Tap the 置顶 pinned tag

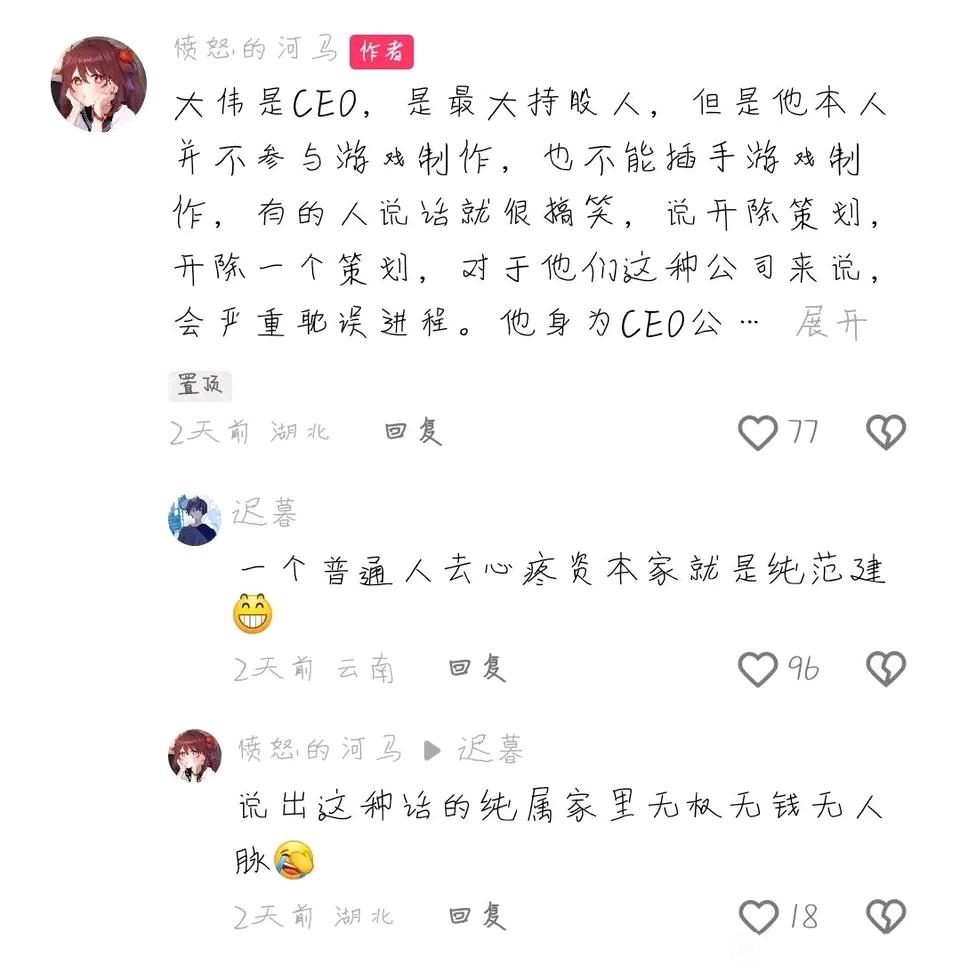tap(200, 386)
